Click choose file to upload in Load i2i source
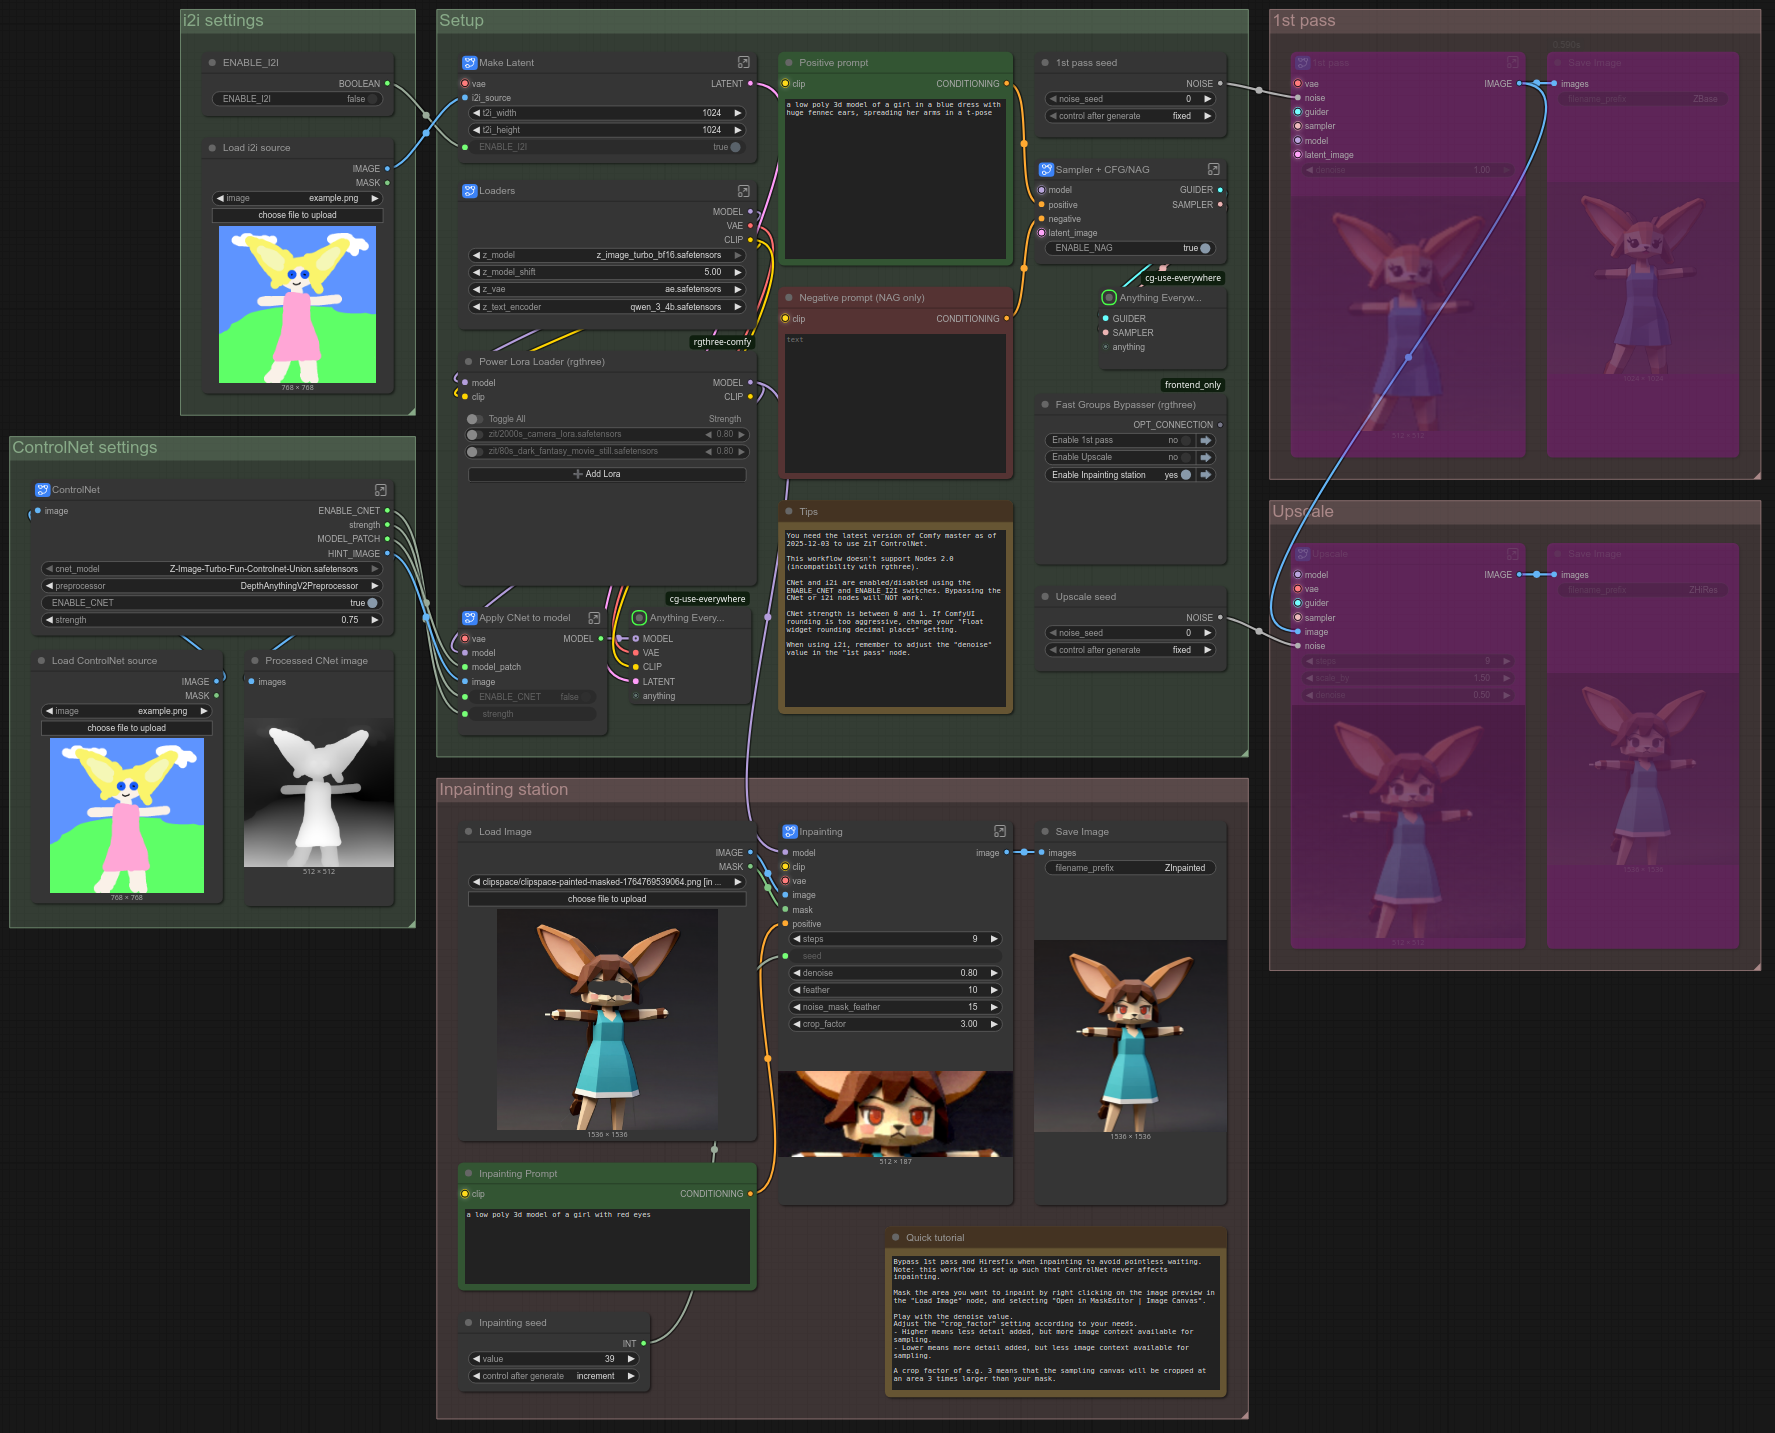1775x1433 pixels. coord(297,215)
